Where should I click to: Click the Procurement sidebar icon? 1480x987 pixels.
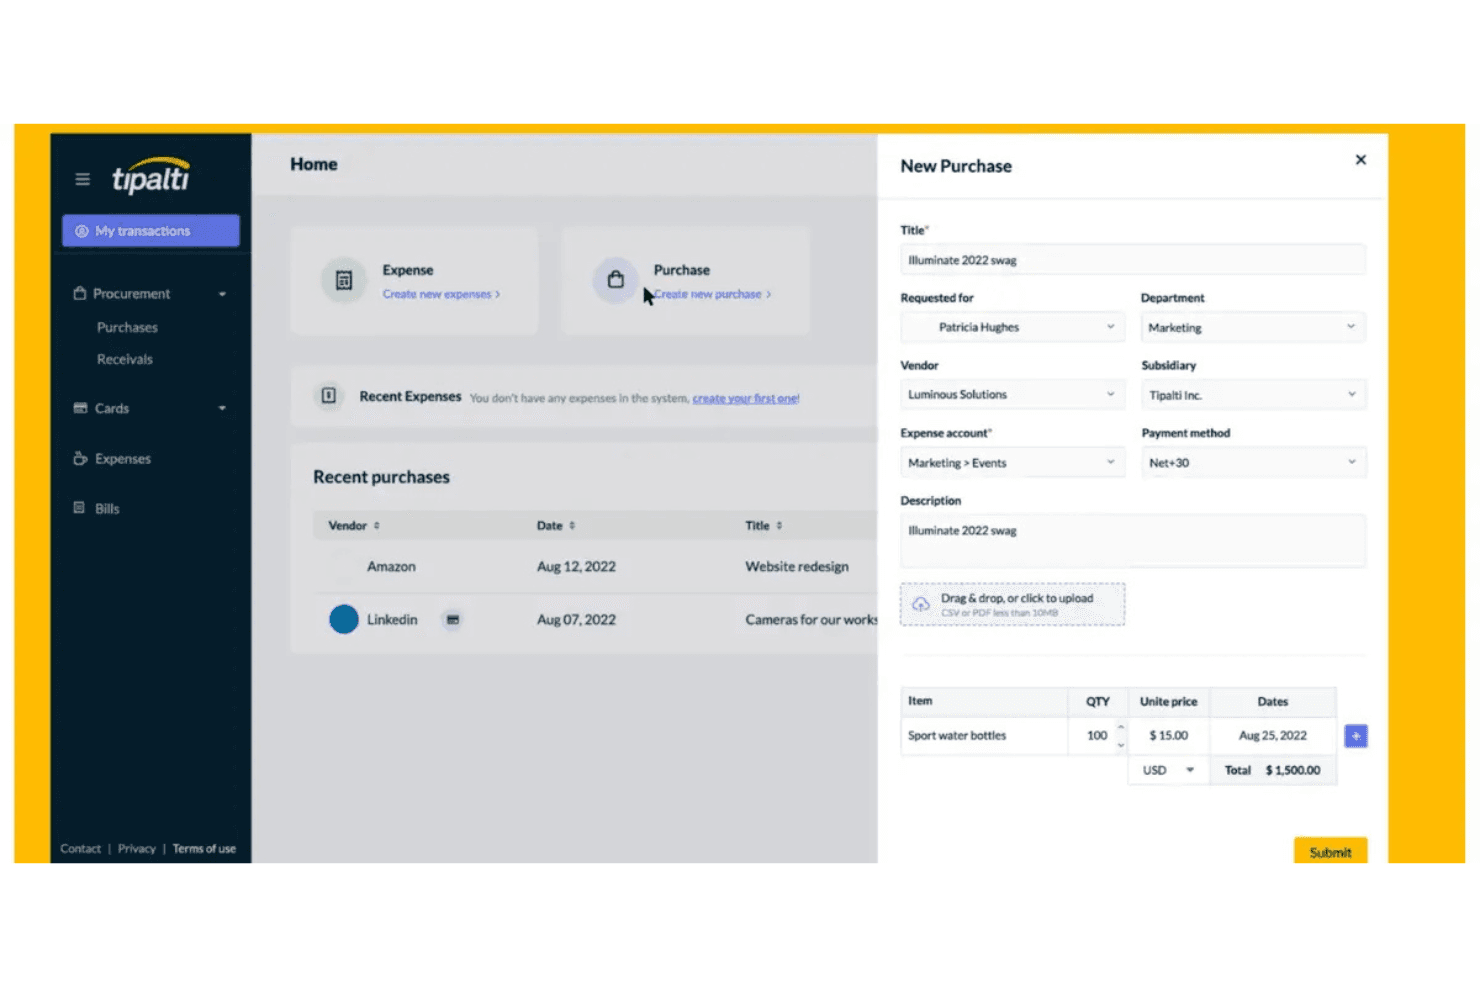[79, 293]
